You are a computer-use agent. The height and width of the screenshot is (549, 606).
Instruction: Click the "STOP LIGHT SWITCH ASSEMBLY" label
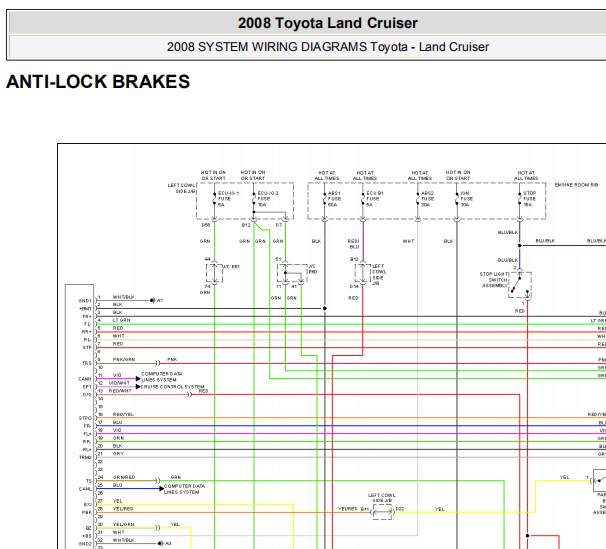[494, 280]
